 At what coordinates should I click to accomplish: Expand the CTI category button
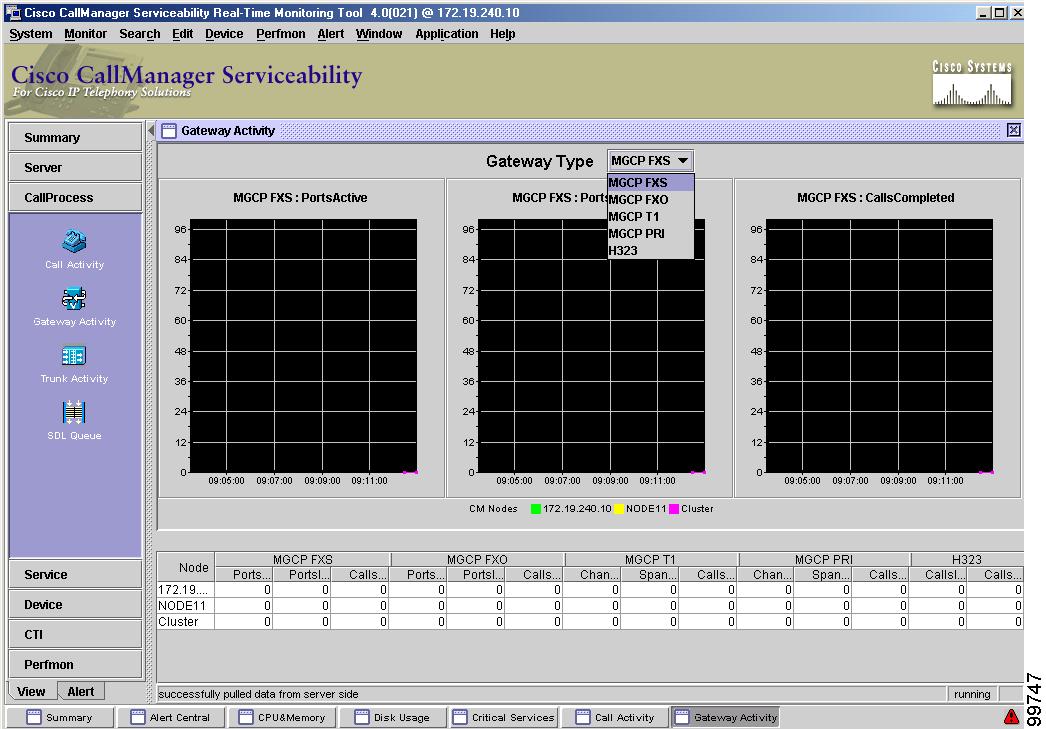[75, 634]
